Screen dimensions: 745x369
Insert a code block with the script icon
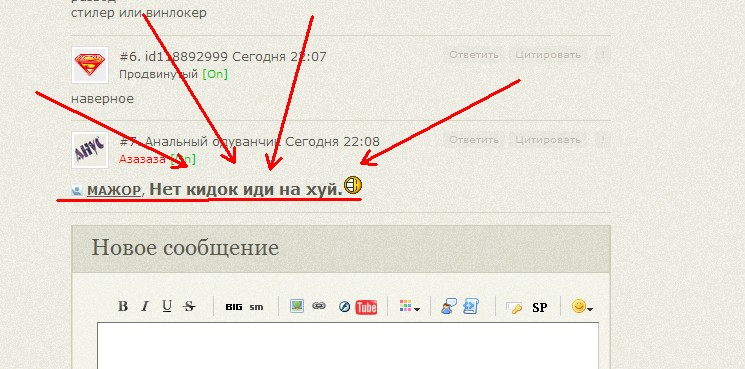pos(471,306)
